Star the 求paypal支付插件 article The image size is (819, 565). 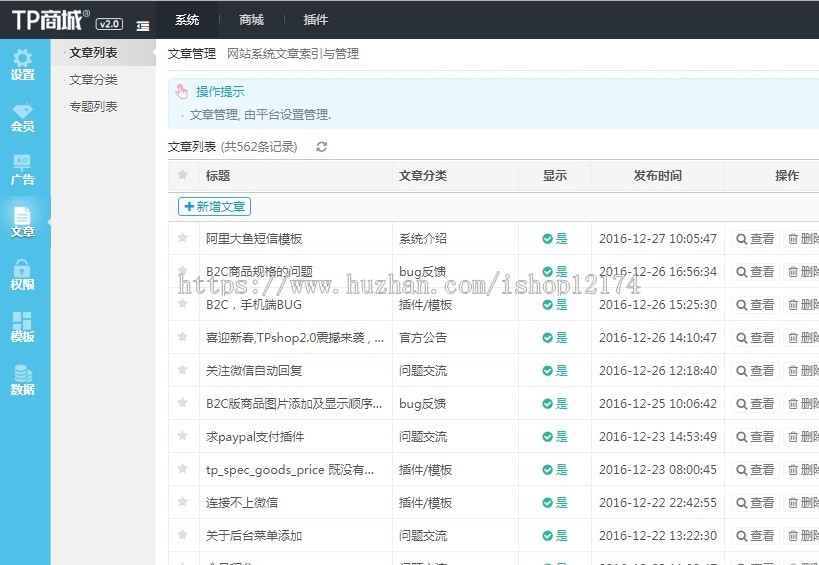[182, 435]
